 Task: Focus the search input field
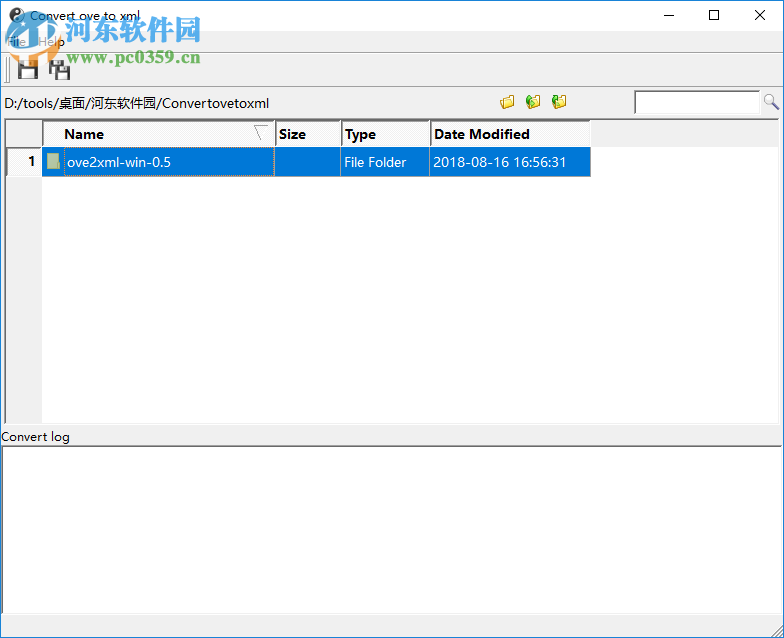tap(697, 102)
